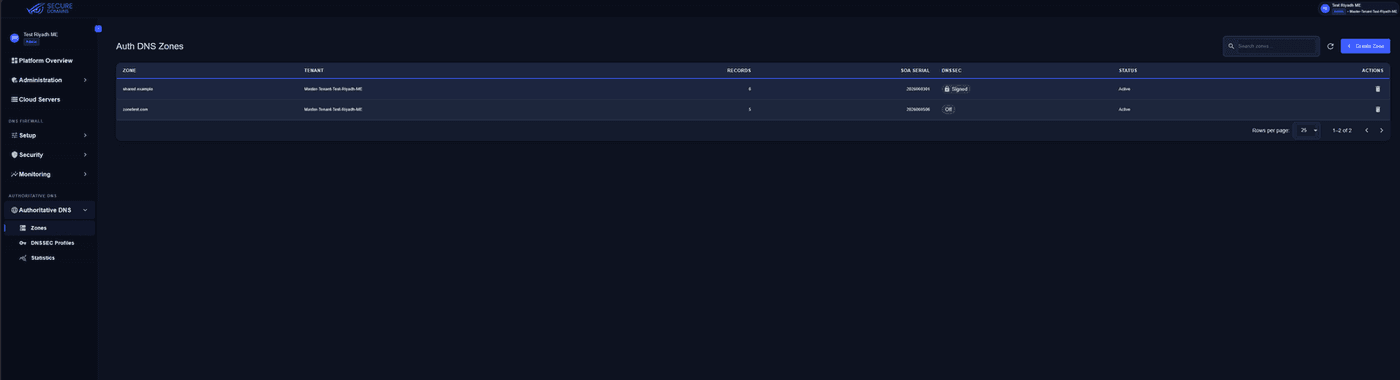Image resolution: width=1400 pixels, height=380 pixels.
Task: Go to previous page of zones
Action: click(x=1366, y=130)
